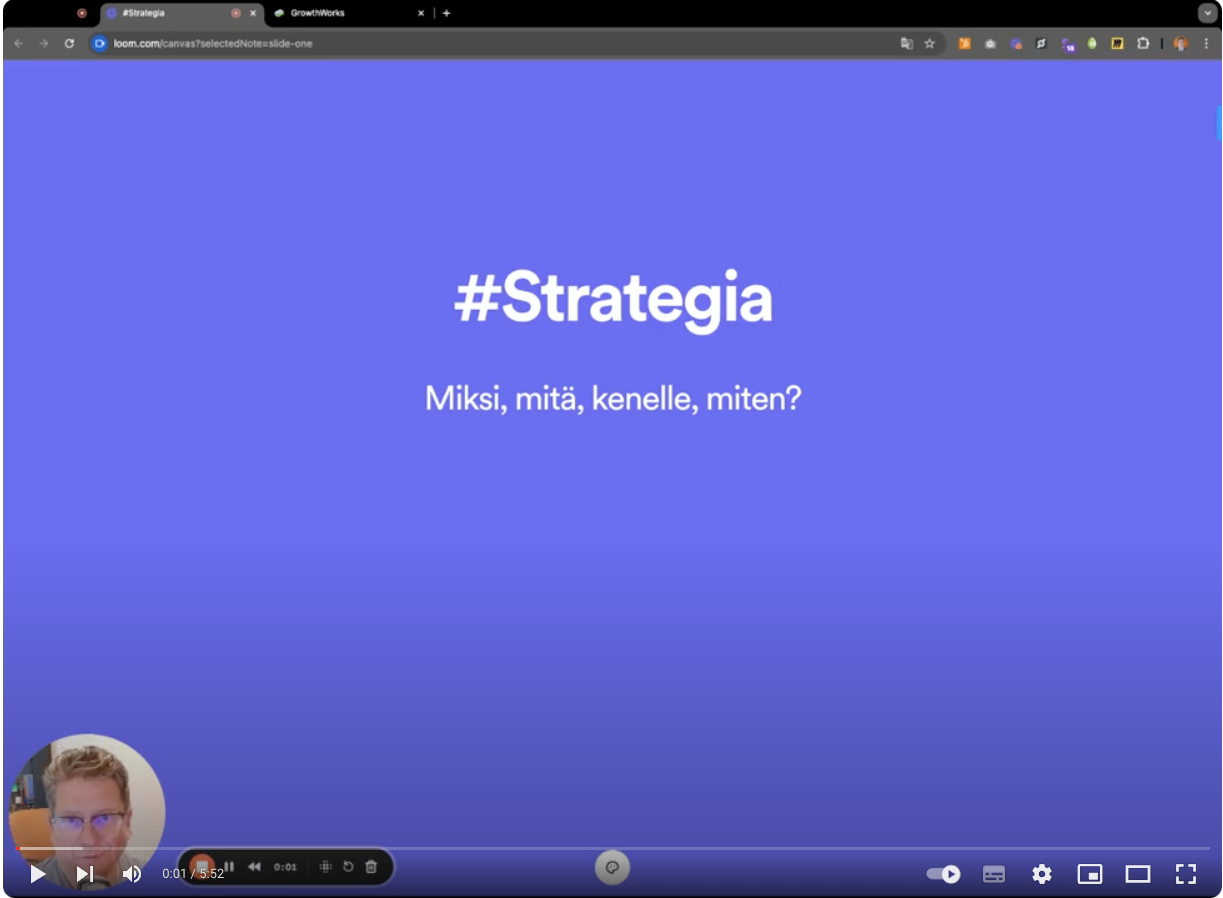1223x898 pixels.
Task: Restart the Loom recording
Action: 348,866
